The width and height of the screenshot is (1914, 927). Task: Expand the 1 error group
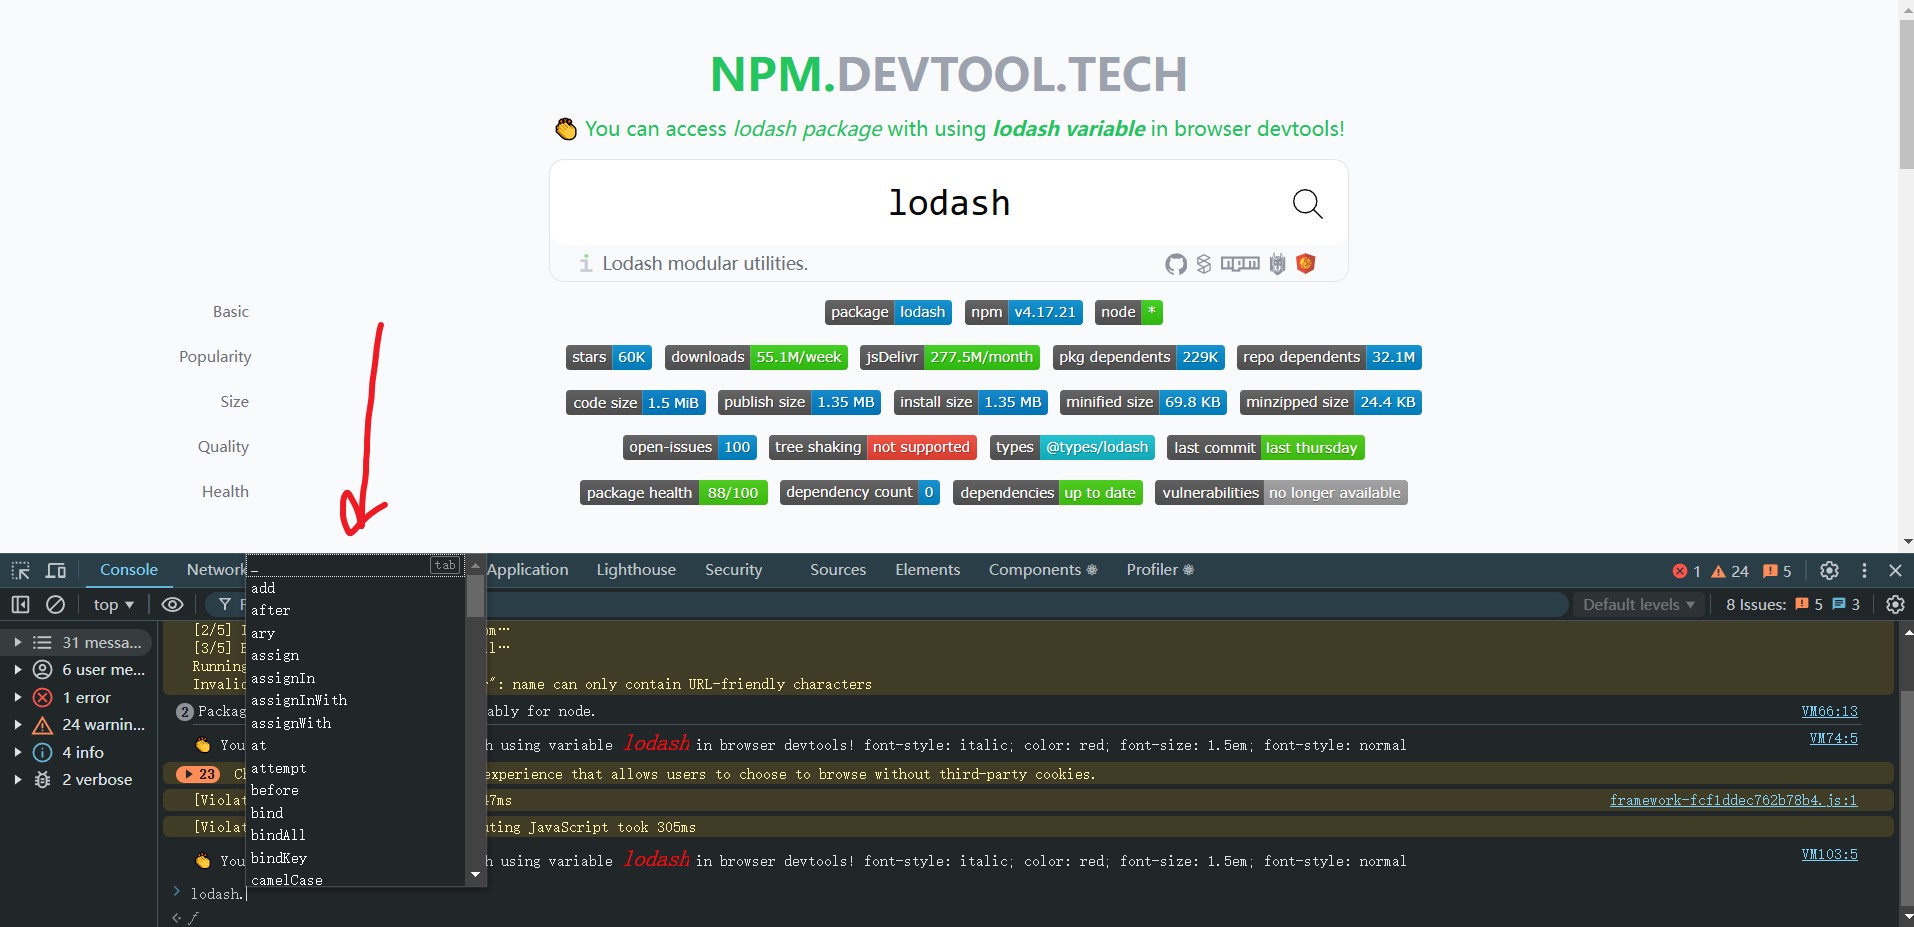(80, 697)
